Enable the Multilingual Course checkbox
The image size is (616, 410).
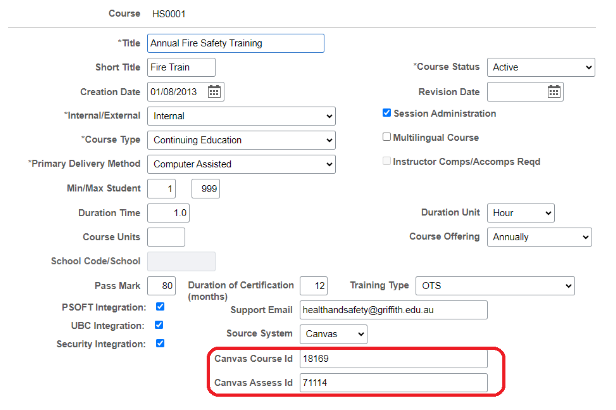(387, 137)
